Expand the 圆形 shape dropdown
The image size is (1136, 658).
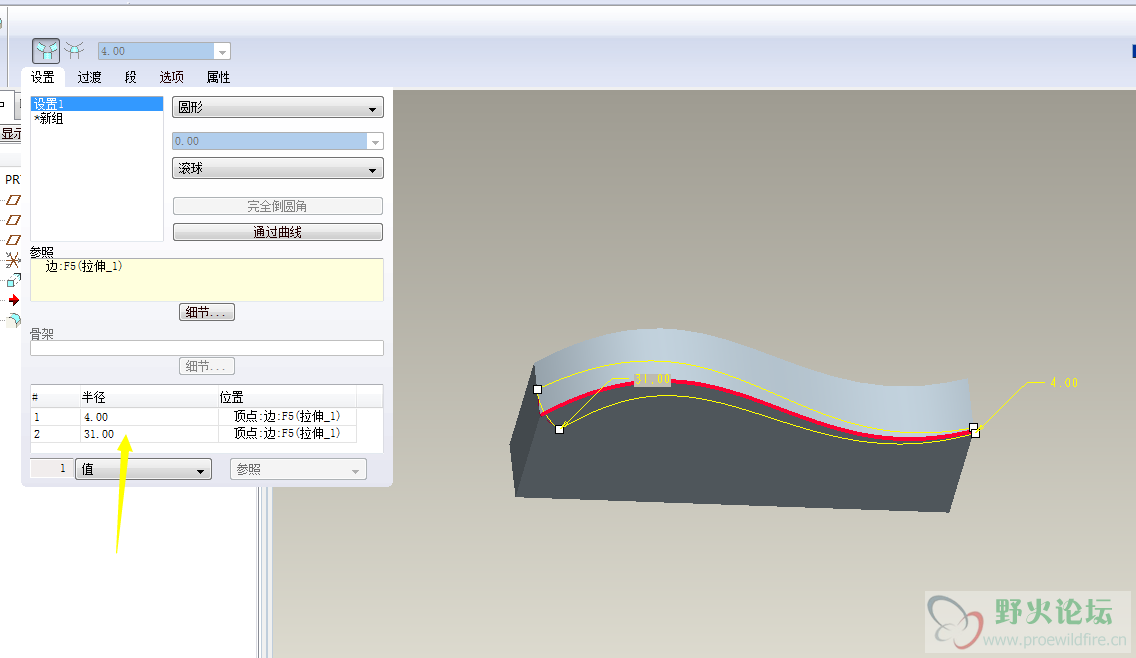(x=277, y=107)
